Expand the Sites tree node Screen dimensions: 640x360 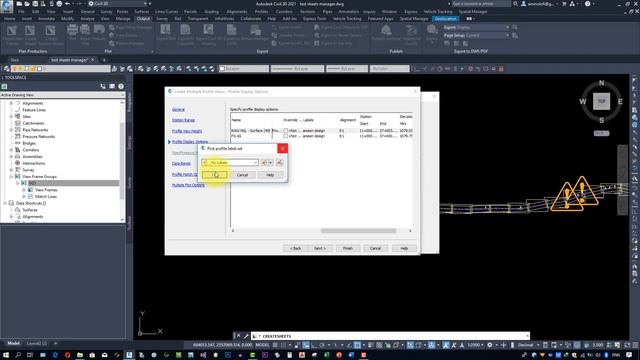coord(11,117)
